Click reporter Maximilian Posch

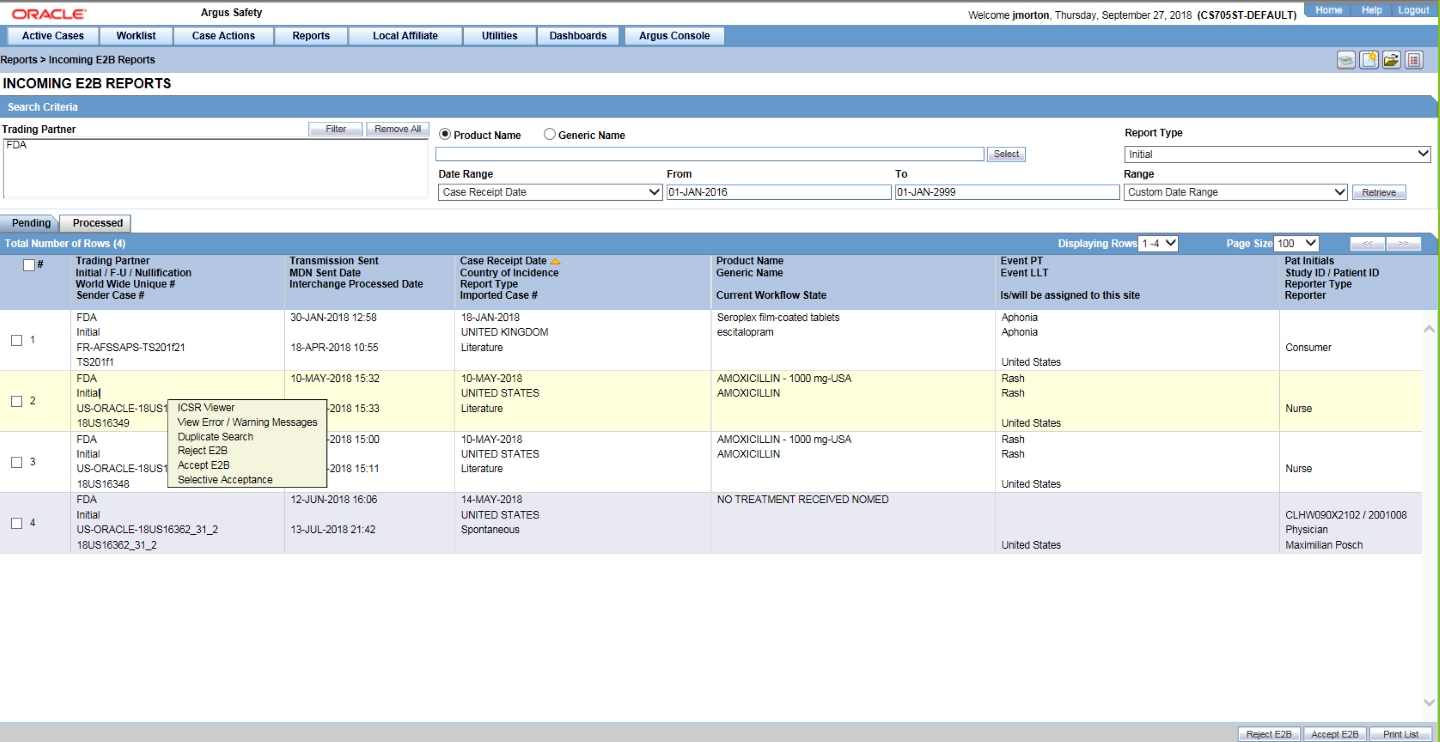coord(1324,545)
